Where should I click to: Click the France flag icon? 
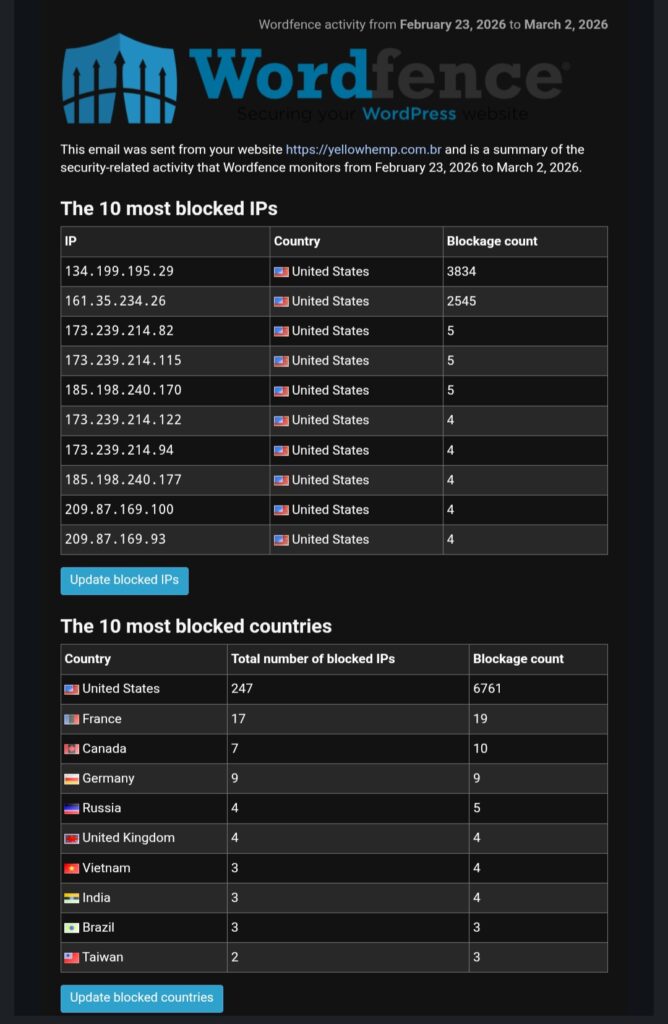click(71, 719)
